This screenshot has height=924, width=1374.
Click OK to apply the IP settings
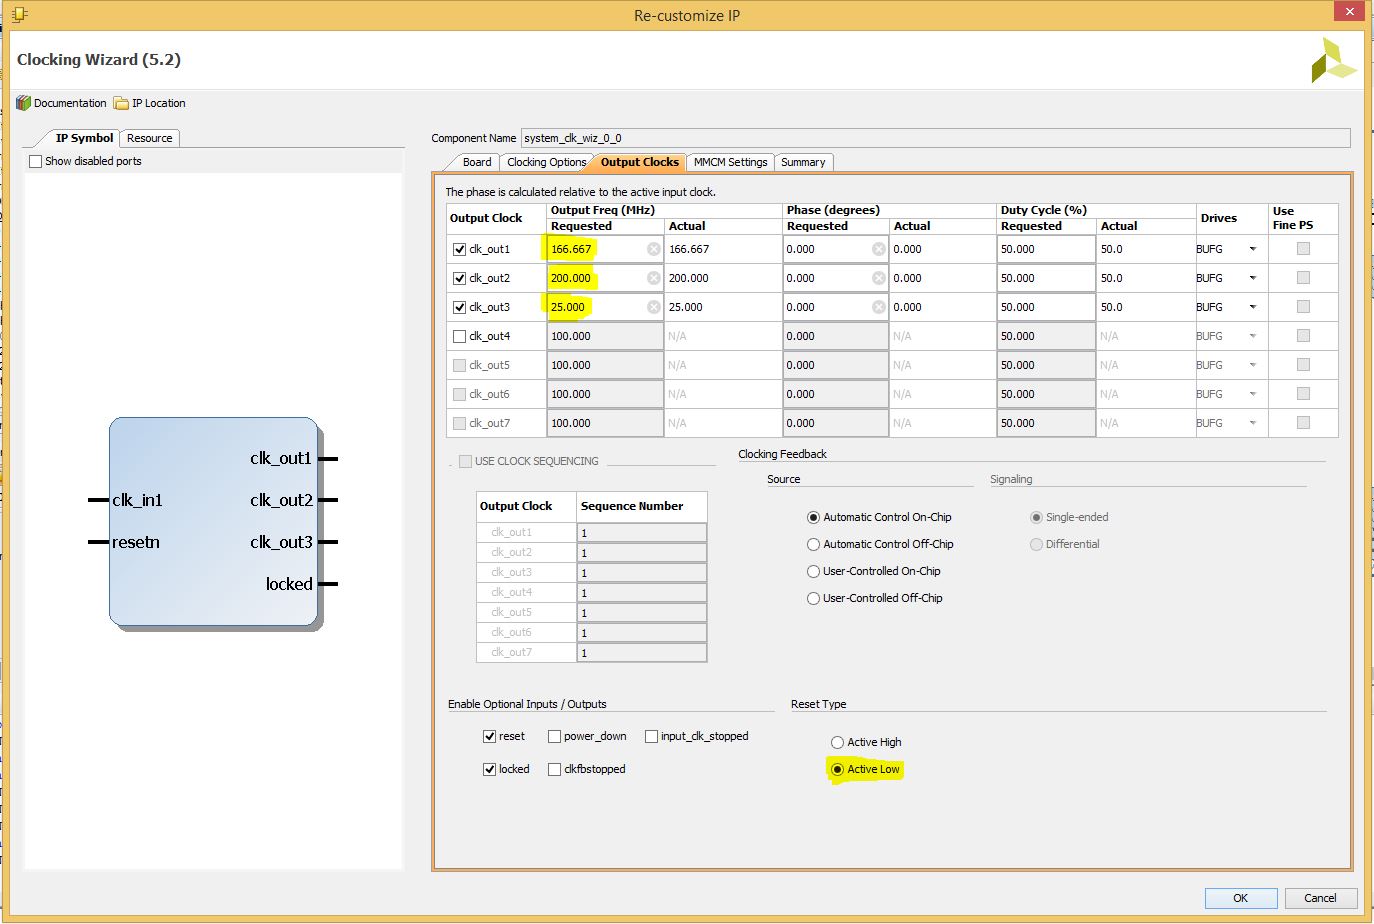(1240, 898)
